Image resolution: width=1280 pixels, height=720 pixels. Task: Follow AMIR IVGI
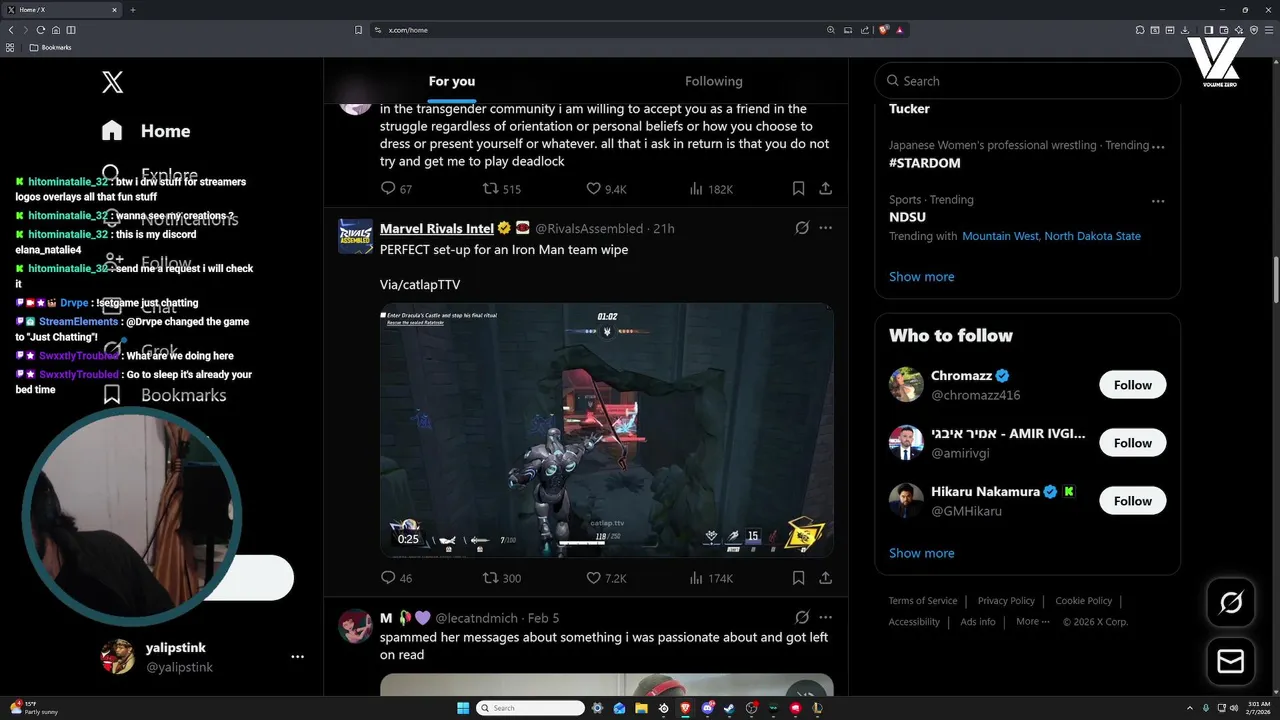click(1132, 443)
